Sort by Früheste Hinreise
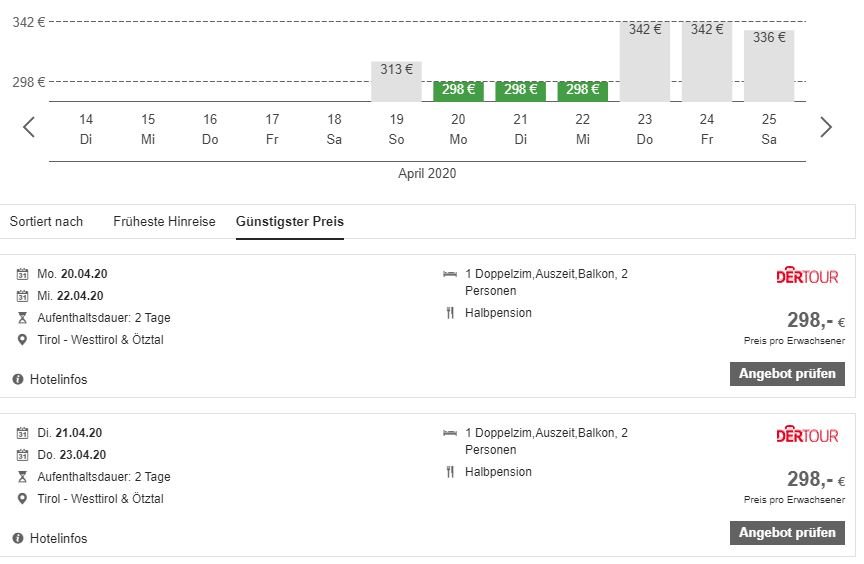The height and width of the screenshot is (564, 864). [x=164, y=222]
